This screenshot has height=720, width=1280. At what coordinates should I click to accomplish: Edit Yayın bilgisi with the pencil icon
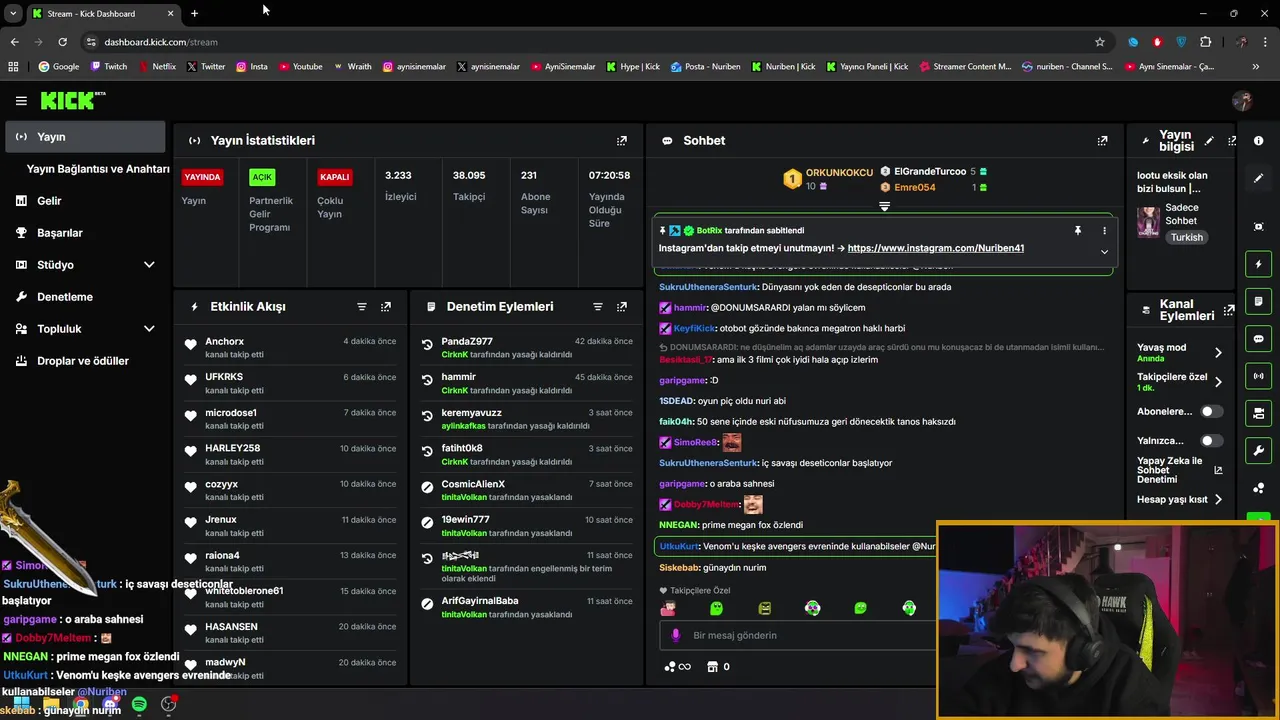pyautogui.click(x=1209, y=141)
